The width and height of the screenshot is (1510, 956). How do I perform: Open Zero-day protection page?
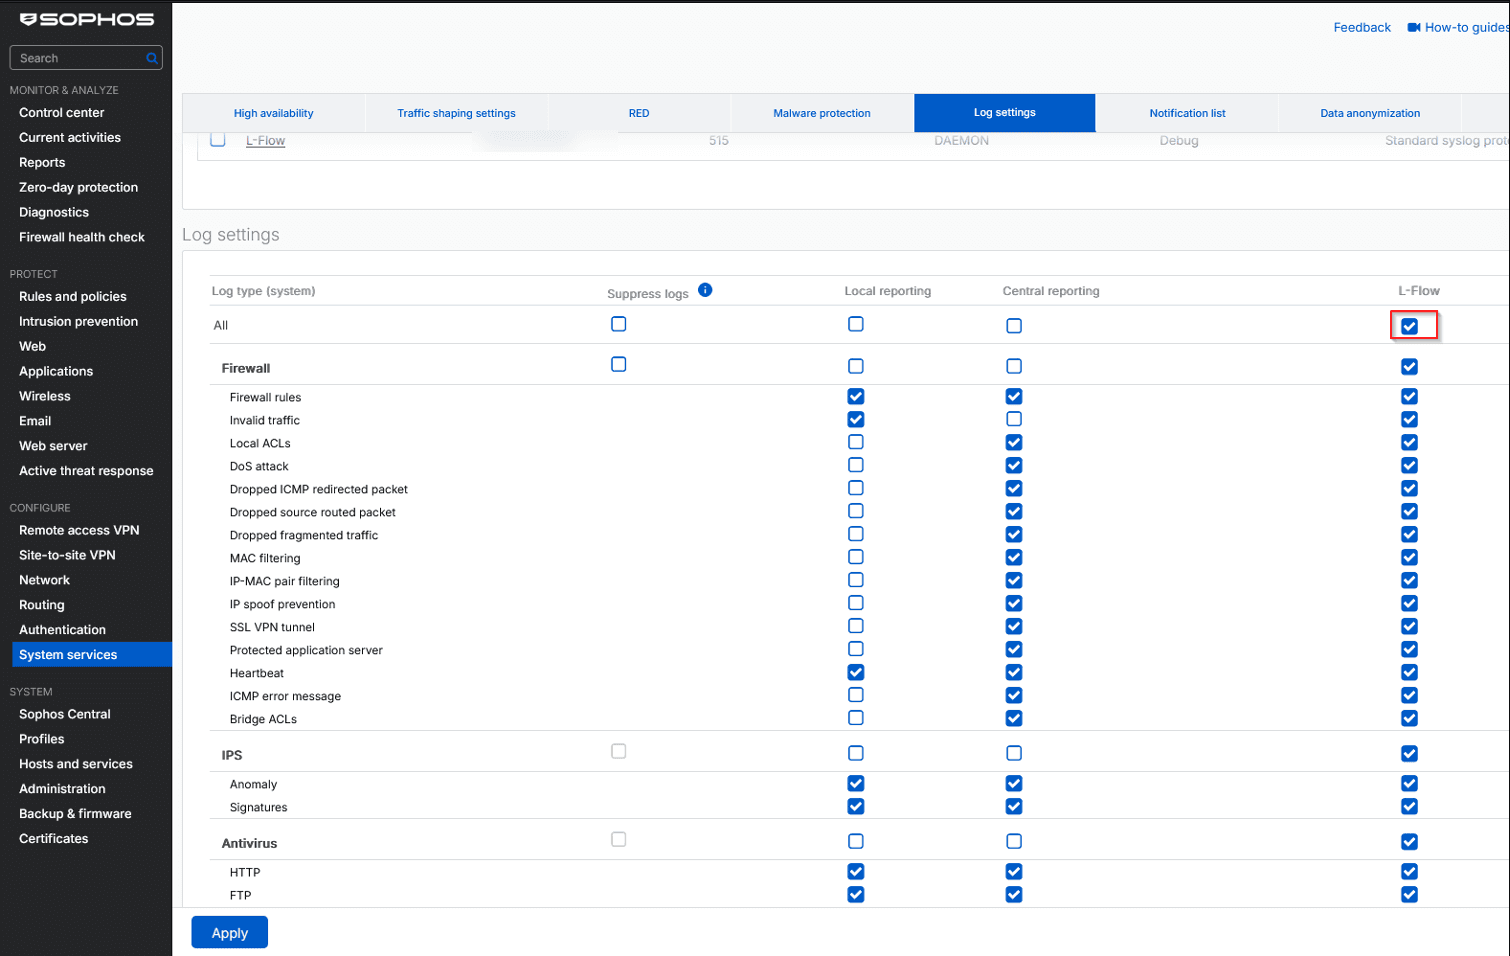(79, 188)
